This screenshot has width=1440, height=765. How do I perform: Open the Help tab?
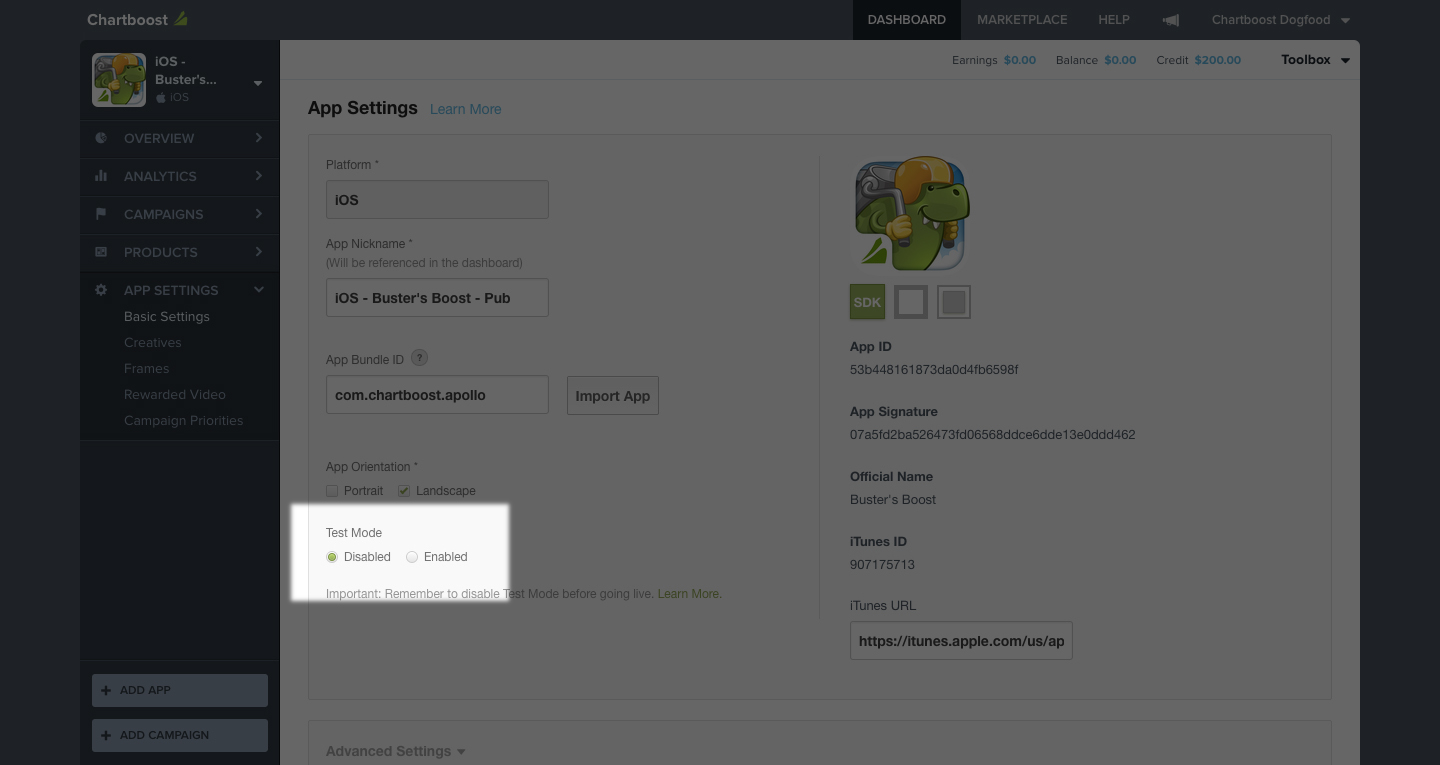[x=1114, y=20]
